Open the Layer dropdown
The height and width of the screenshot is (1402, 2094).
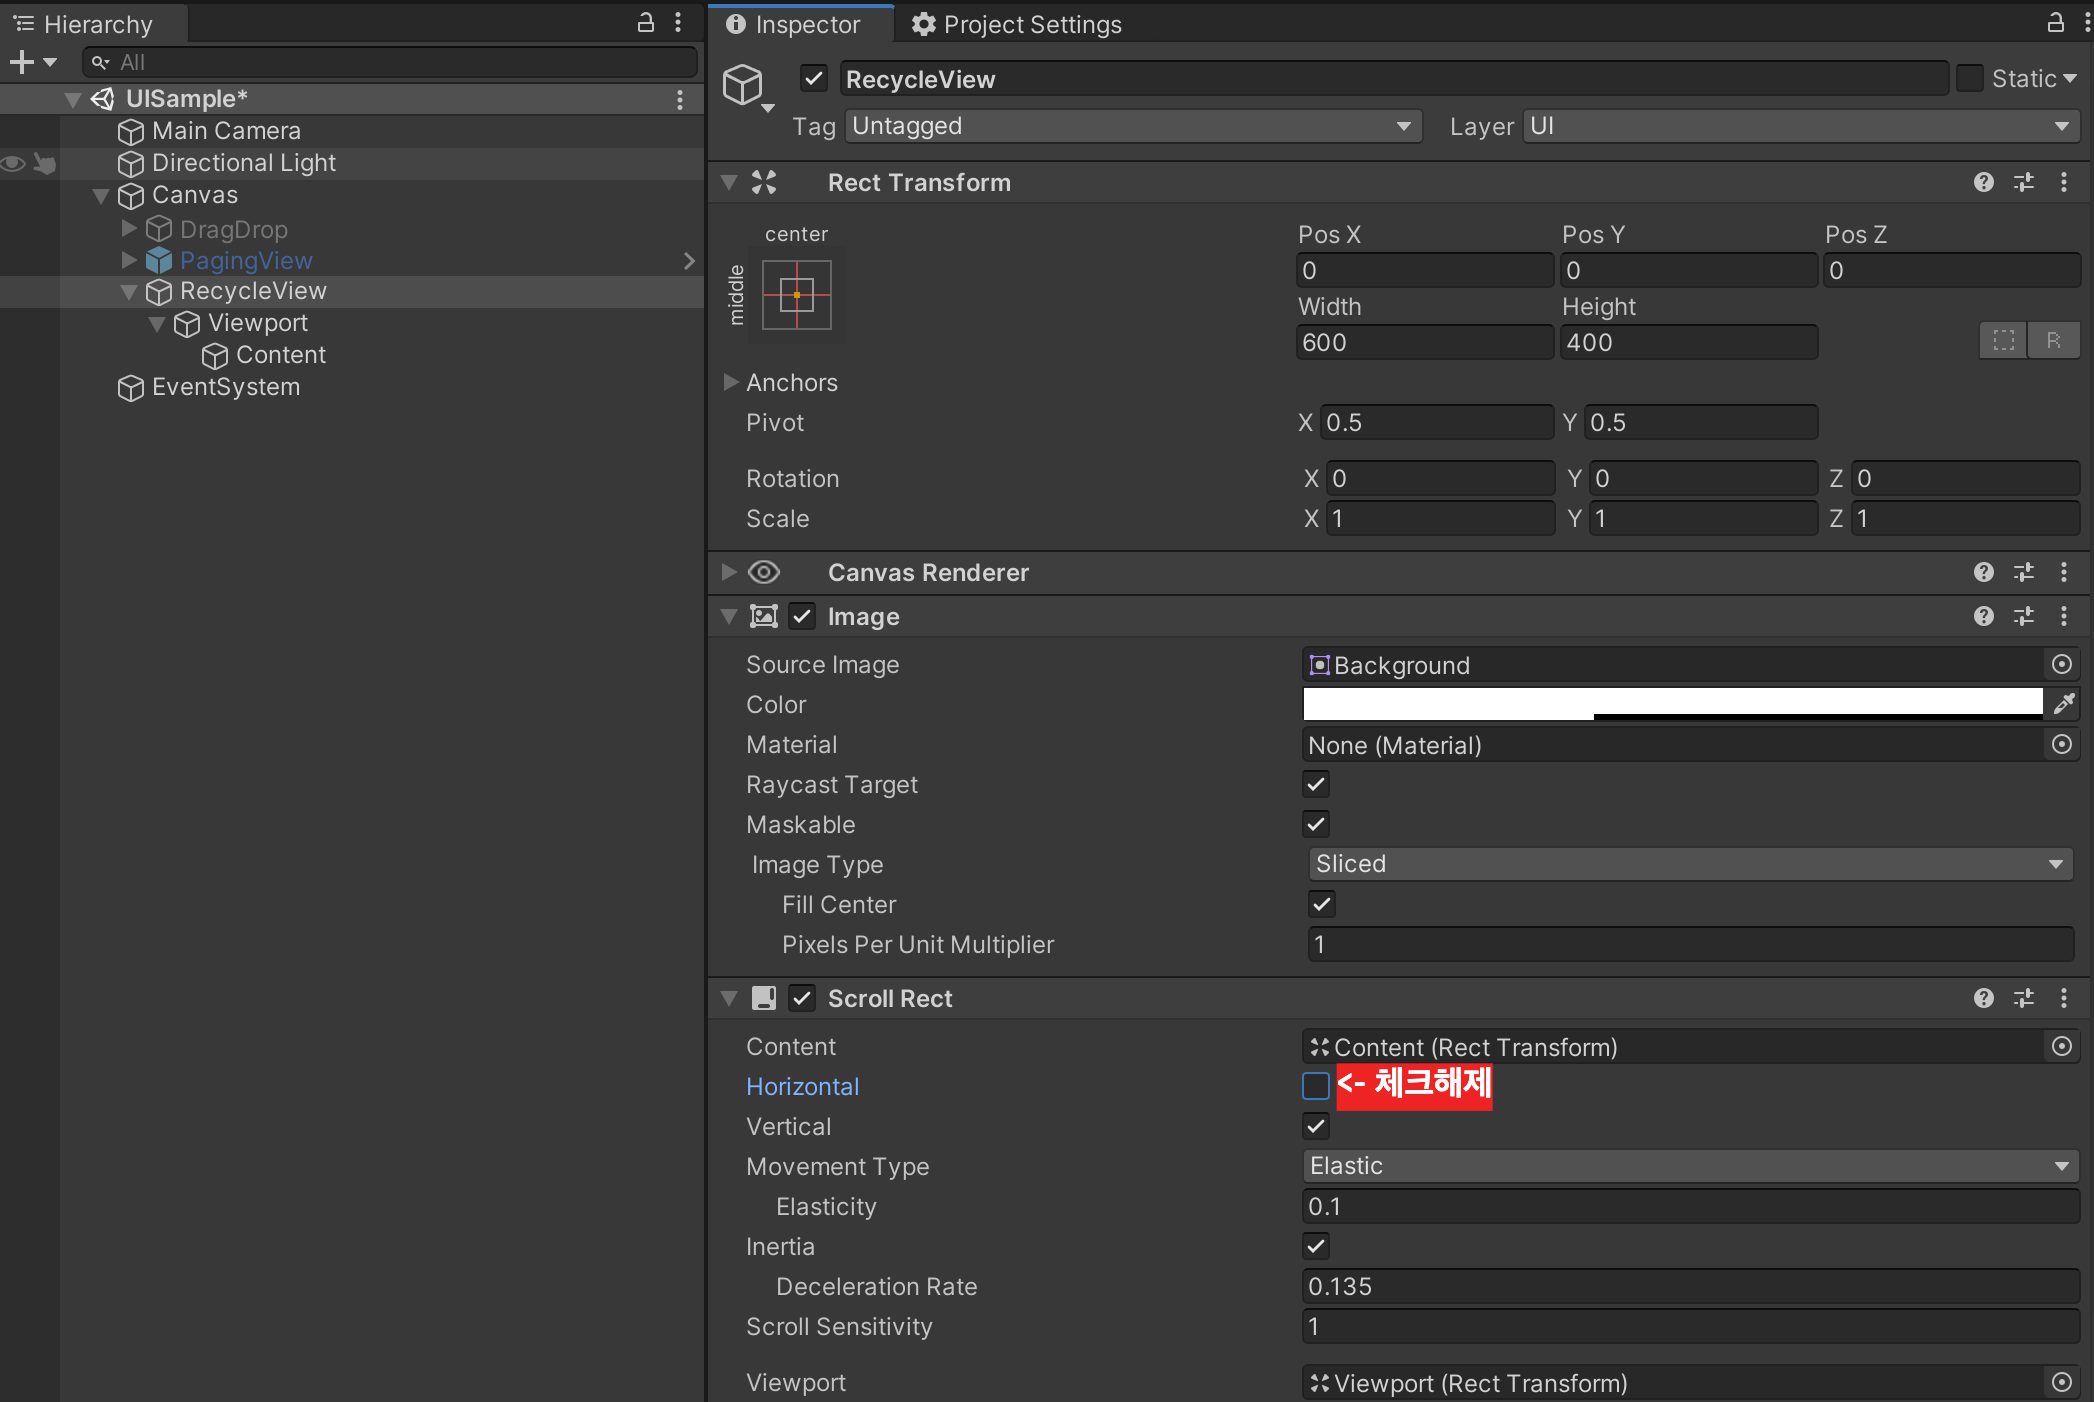click(x=1801, y=126)
